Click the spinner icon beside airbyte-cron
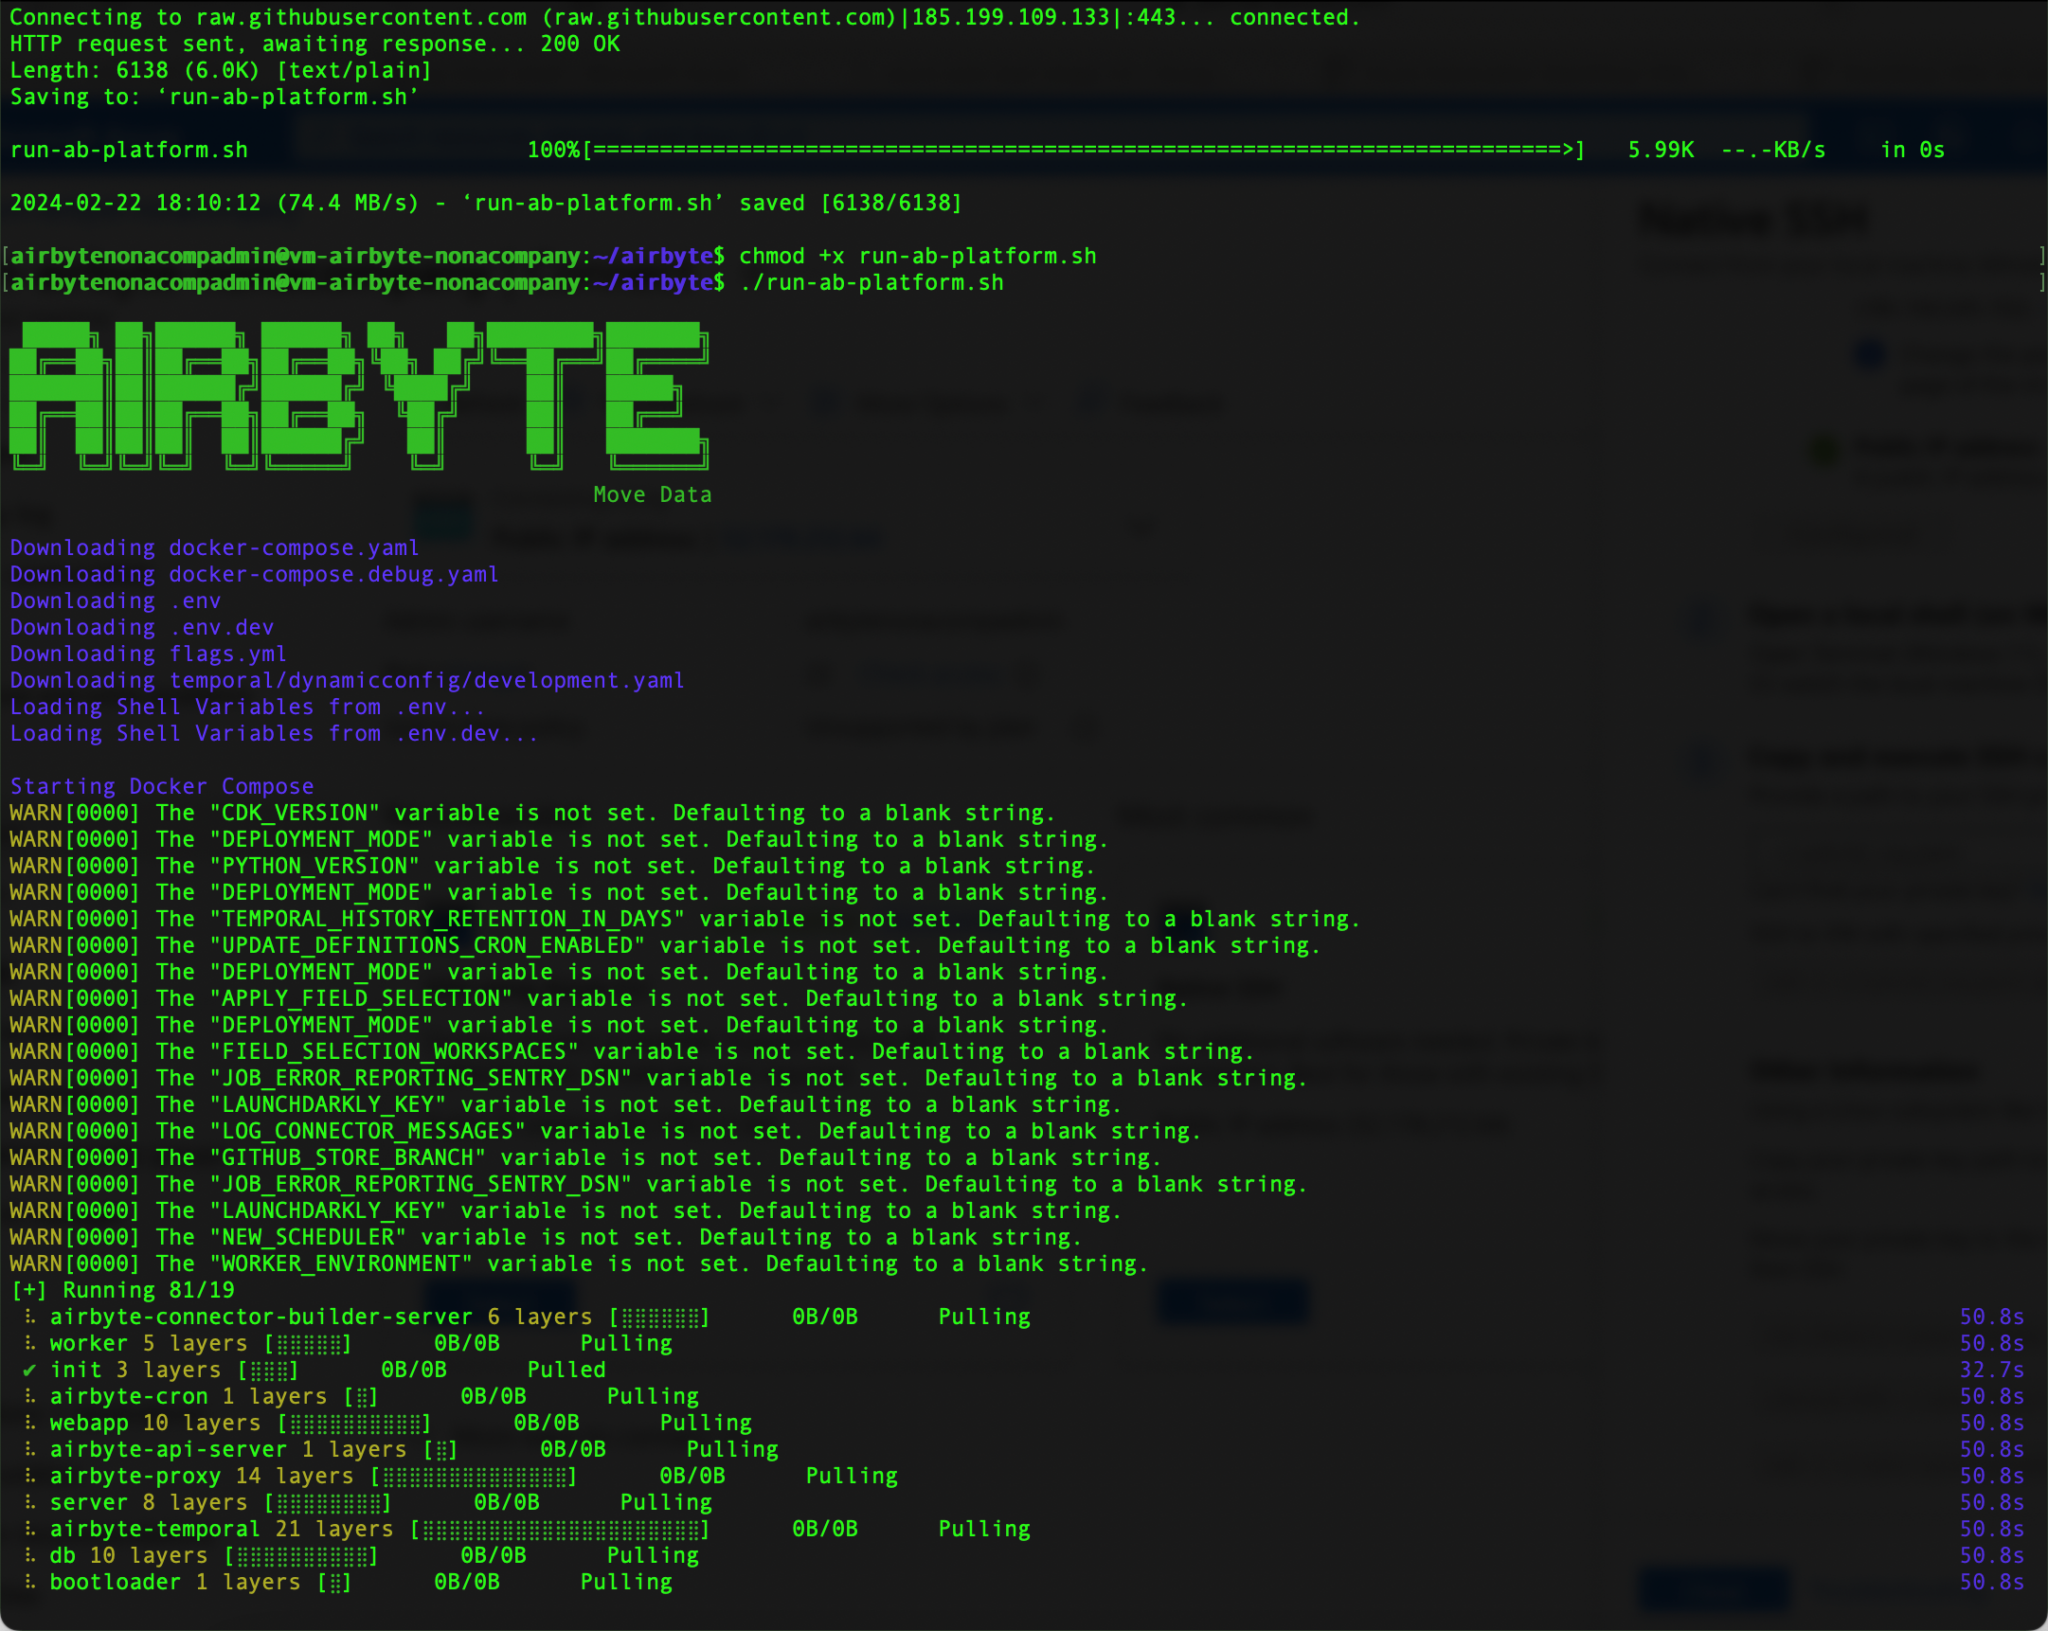Screen dimensions: 2048x1631 30,1396
